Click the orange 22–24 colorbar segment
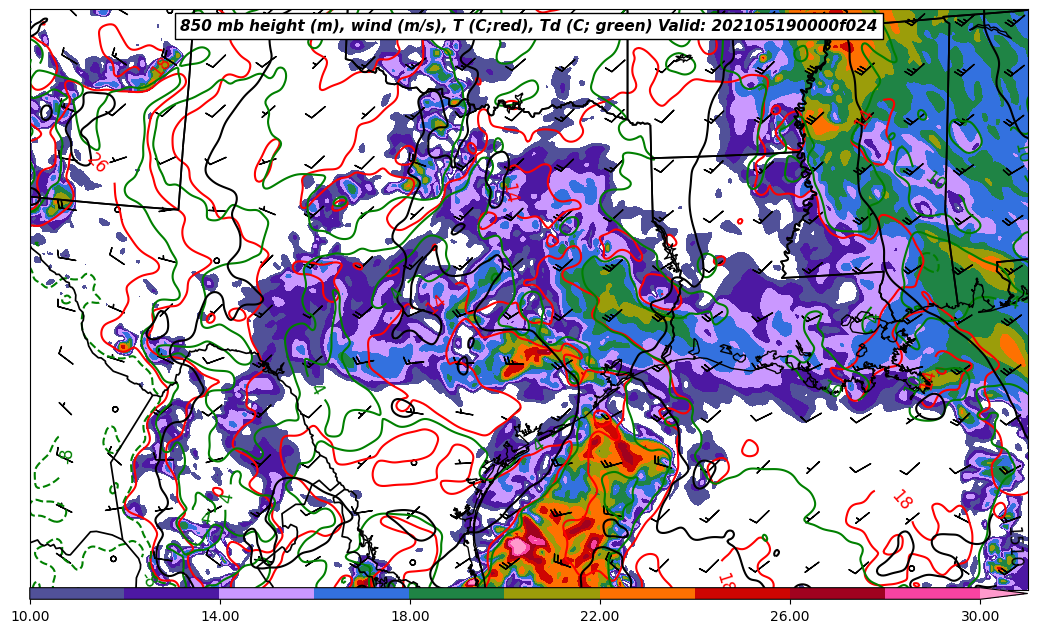Image resolution: width=1037 pixels, height=633 pixels. pos(647,593)
